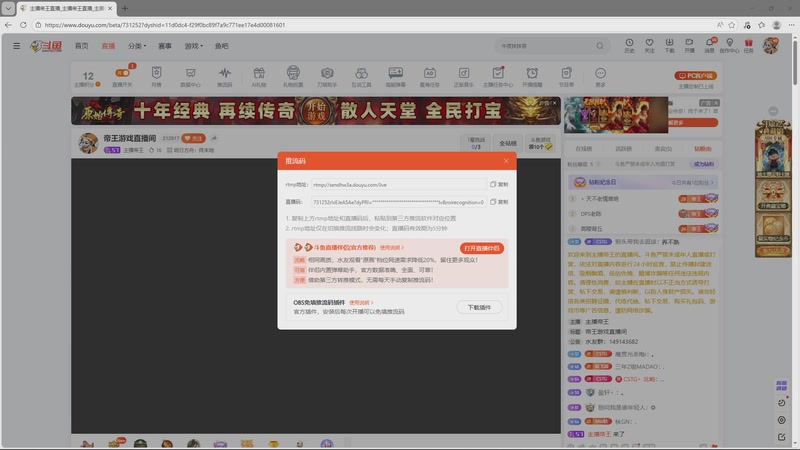This screenshot has height=450, width=800.
Task: Open the 刀塔助手 icon
Action: [327, 76]
